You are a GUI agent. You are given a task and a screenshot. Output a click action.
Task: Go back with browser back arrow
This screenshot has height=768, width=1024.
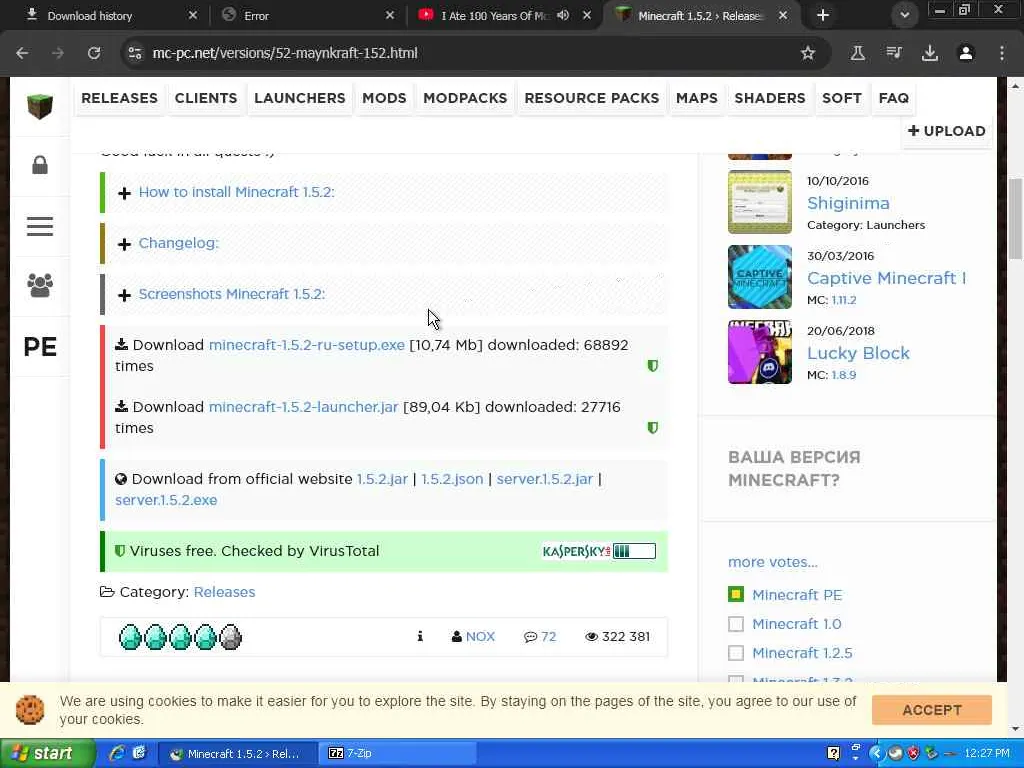click(x=22, y=53)
